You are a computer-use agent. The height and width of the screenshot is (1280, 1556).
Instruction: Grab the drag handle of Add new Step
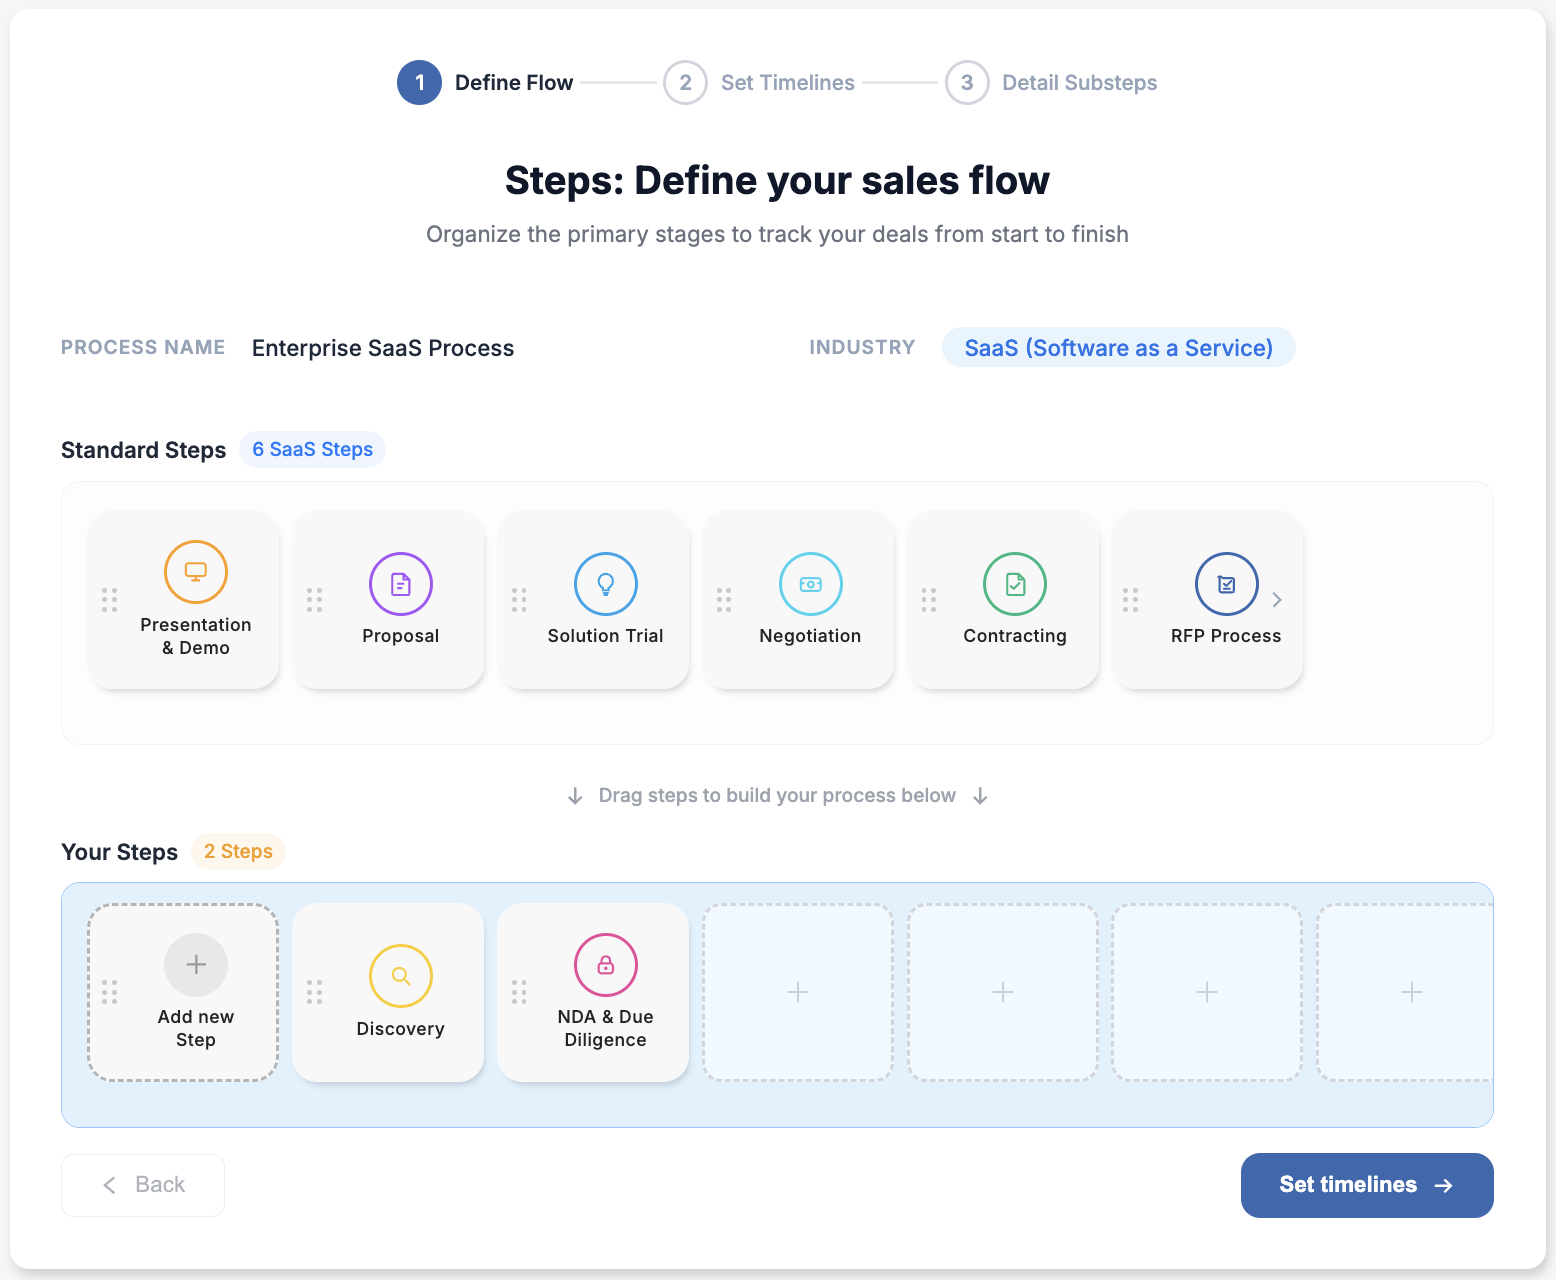[x=110, y=992]
